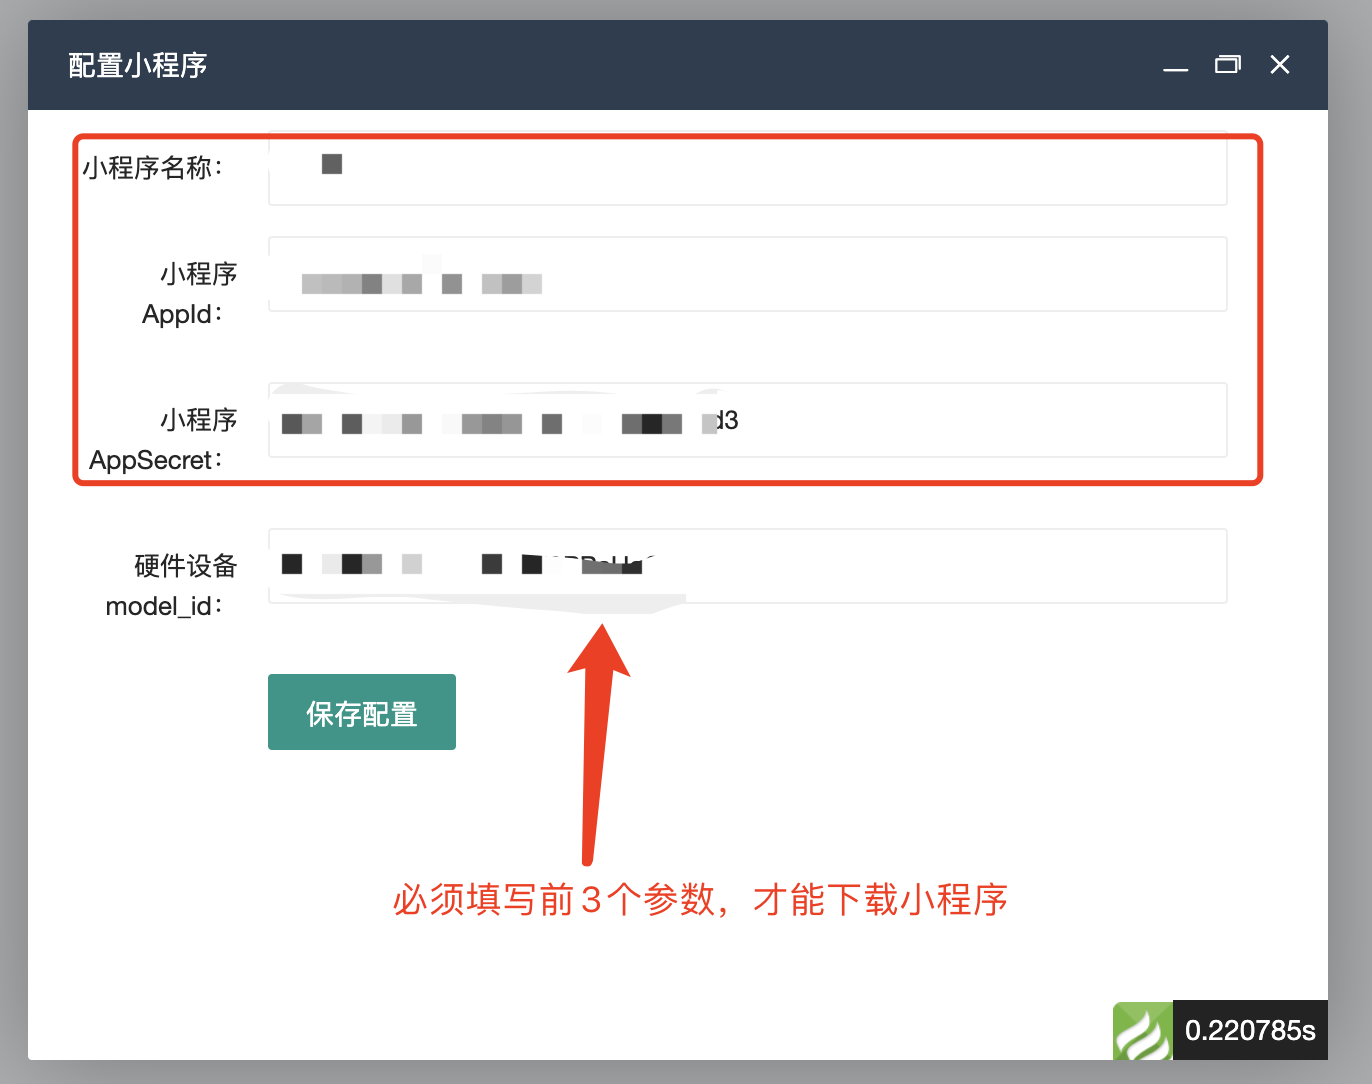Place cursor after "d3" in AppSecret value
The width and height of the screenshot is (1372, 1084).
741,421
